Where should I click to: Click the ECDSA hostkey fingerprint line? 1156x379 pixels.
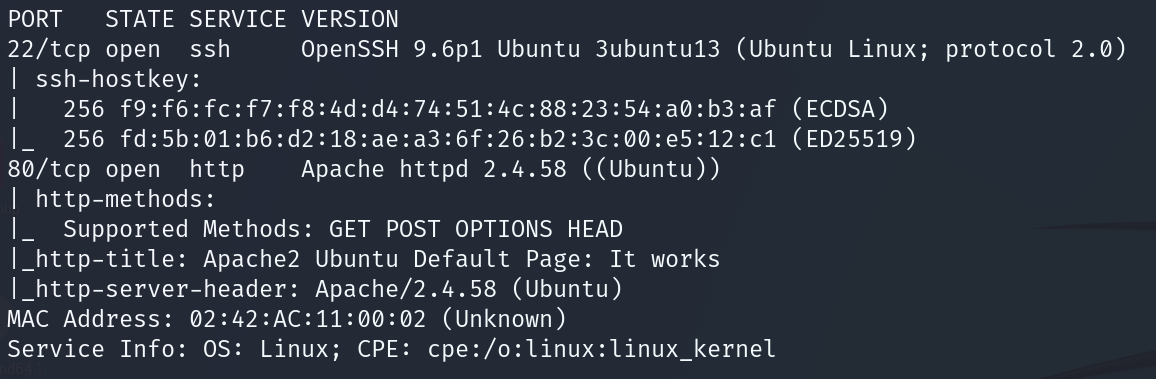pos(476,109)
